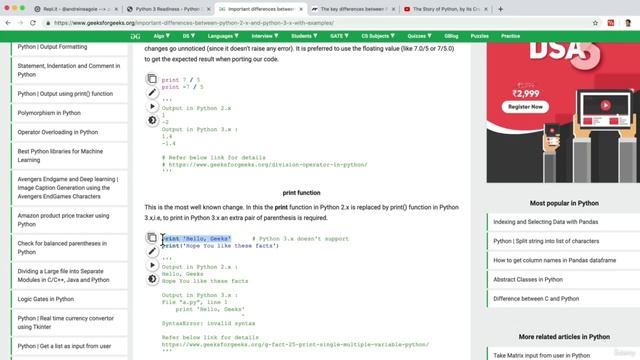Switch to The key differences between tab
The width and height of the screenshot is (640, 360).
(352, 9)
